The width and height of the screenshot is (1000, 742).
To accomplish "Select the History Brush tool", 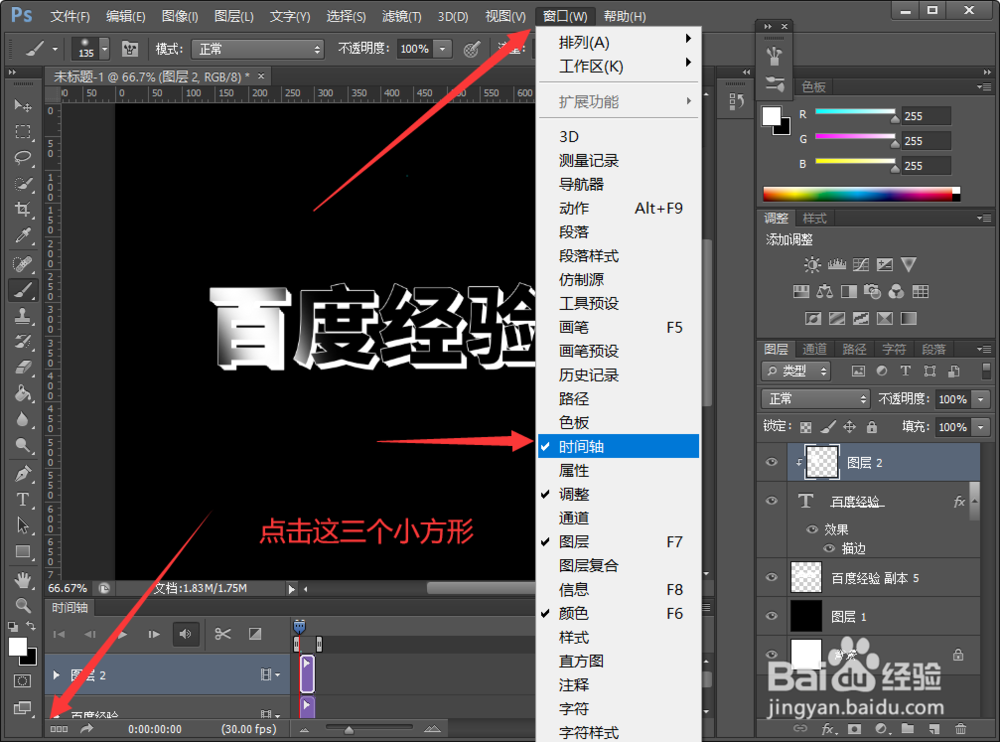I will coord(23,341).
